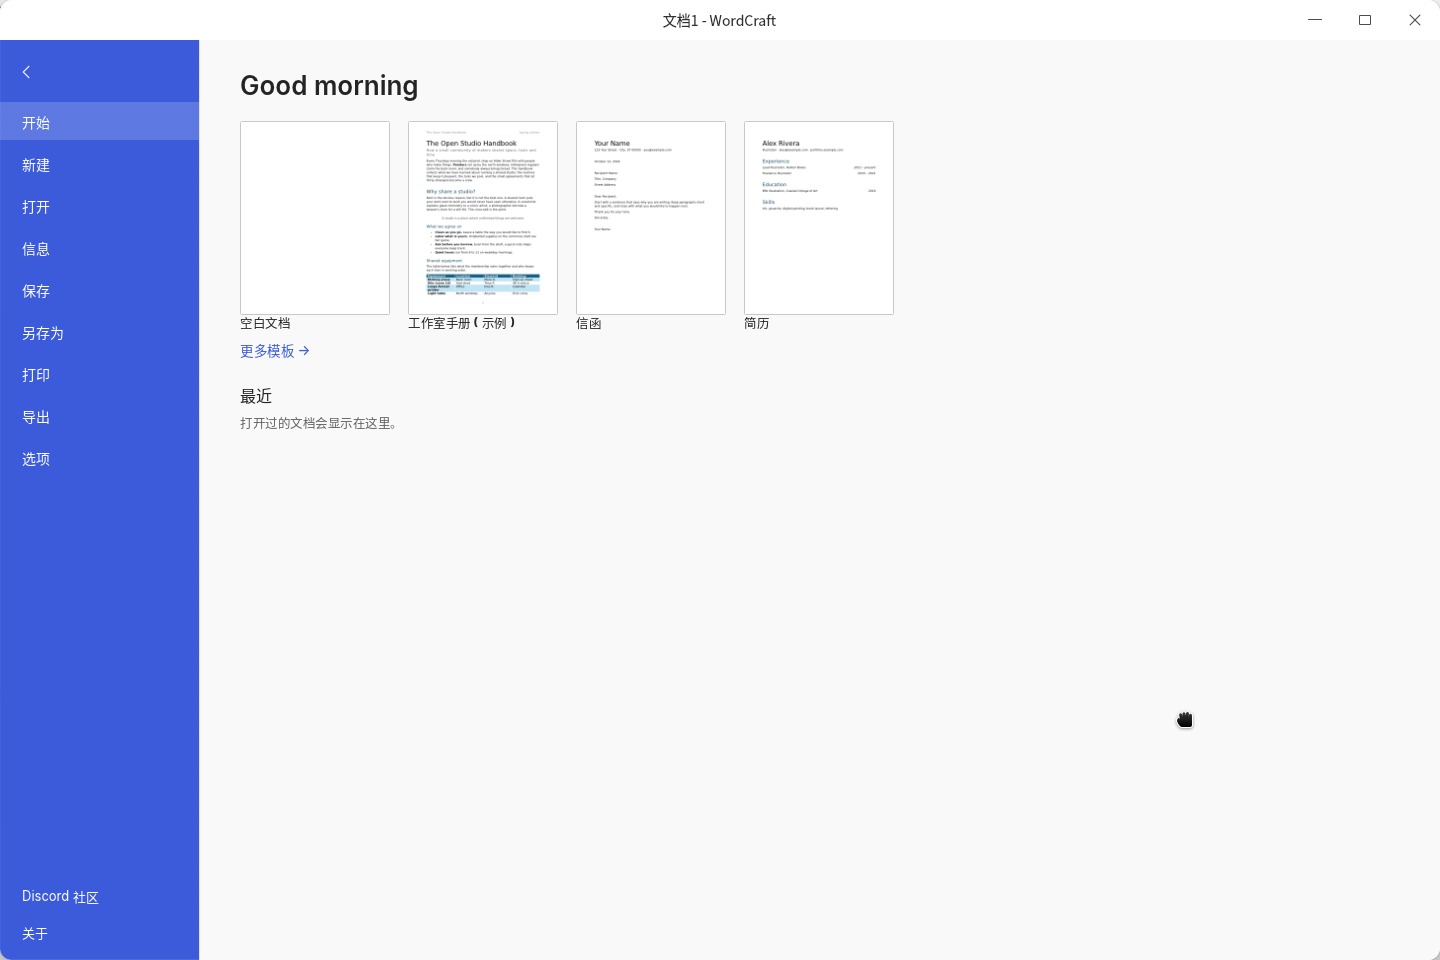The height and width of the screenshot is (960, 1440).
Task: Open the 信息 page
Action: 100,249
